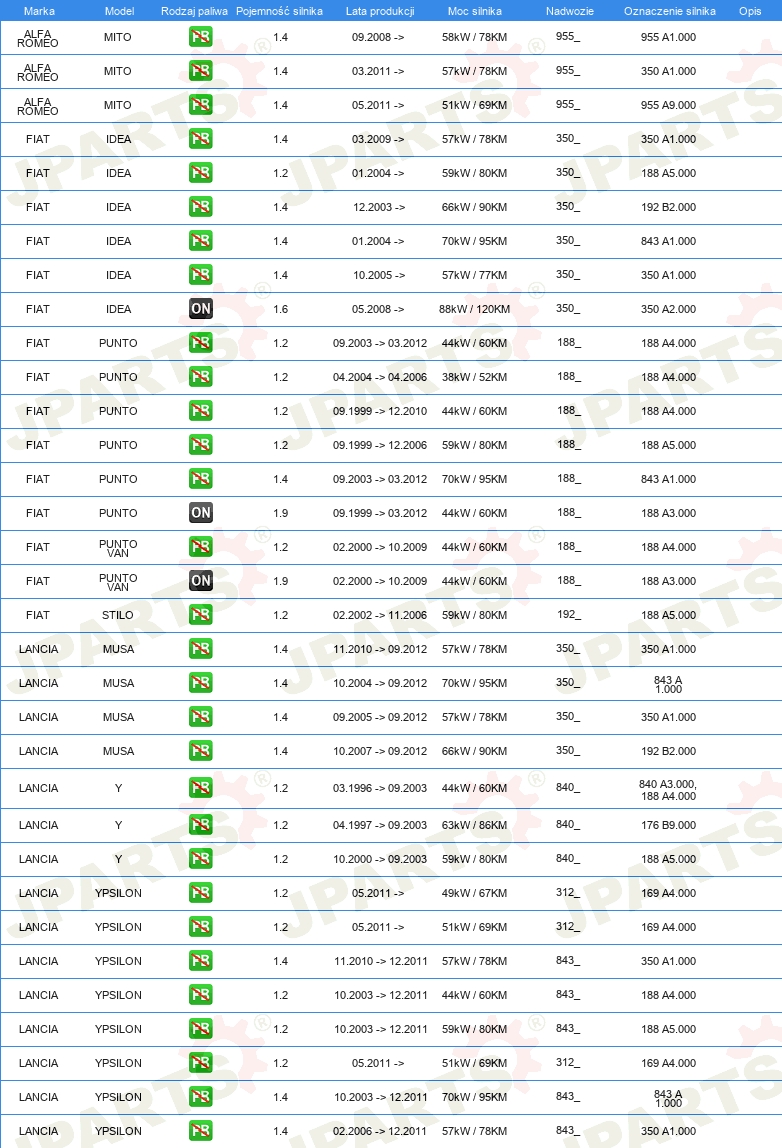Click petrol icon in MUSA 11.2010 row
The height and width of the screenshot is (1148, 782).
[x=201, y=649]
